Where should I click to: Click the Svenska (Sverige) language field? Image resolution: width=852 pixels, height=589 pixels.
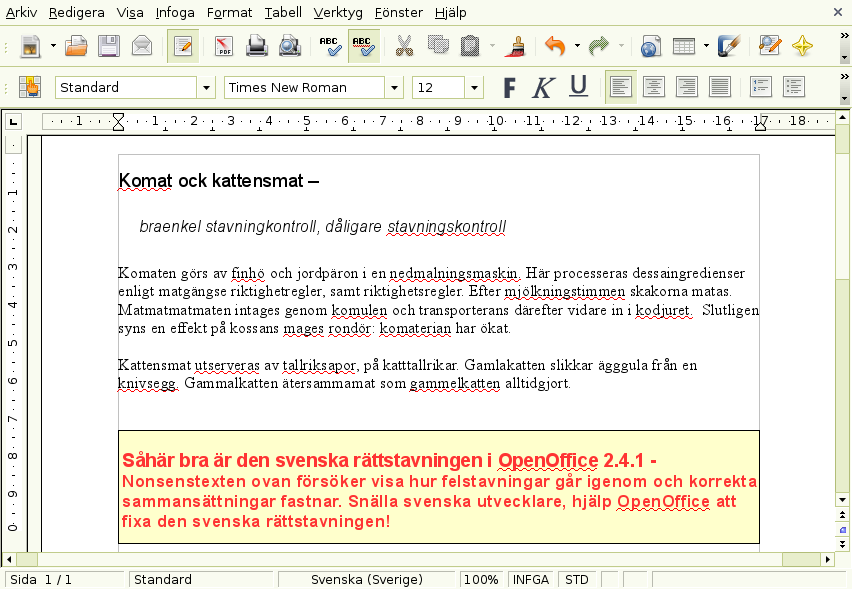pyautogui.click(x=367, y=580)
